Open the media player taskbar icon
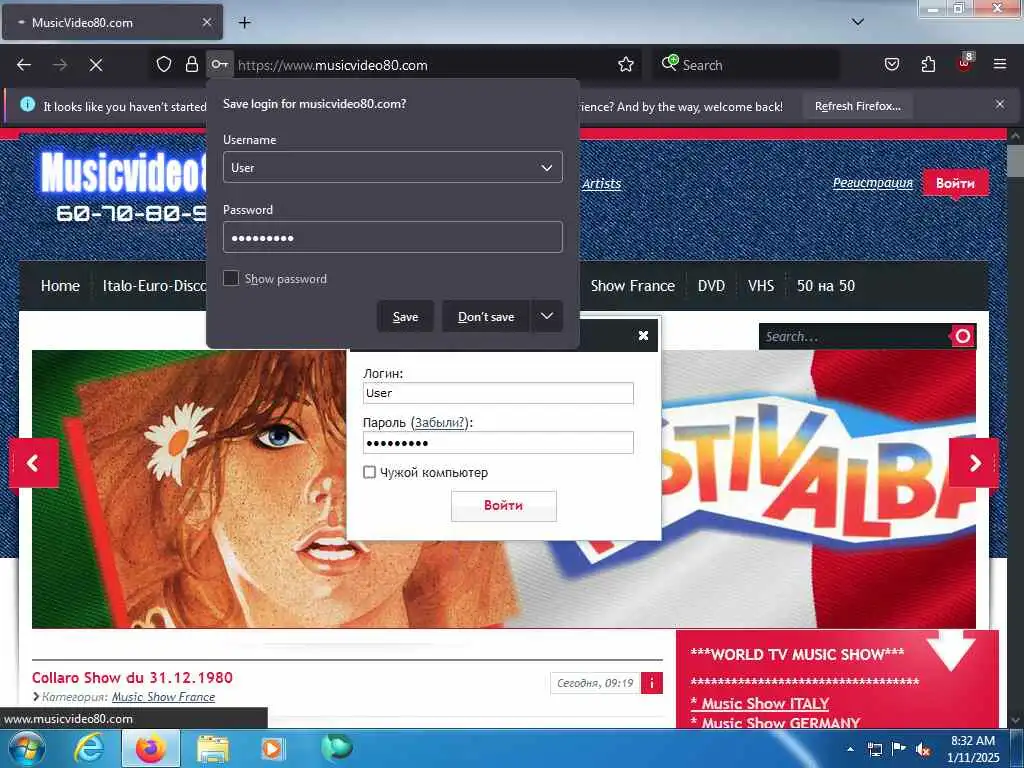Viewport: 1024px width, 768px height. (x=272, y=748)
